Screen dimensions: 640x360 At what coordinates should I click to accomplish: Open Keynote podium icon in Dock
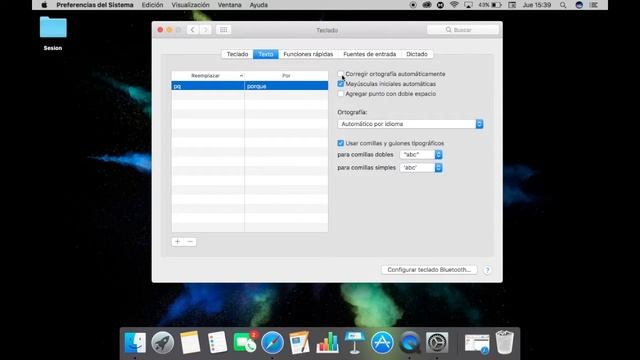[354, 342]
